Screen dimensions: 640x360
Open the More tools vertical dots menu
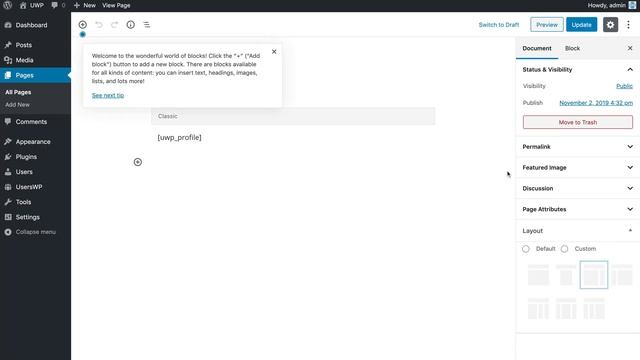pyautogui.click(x=629, y=24)
